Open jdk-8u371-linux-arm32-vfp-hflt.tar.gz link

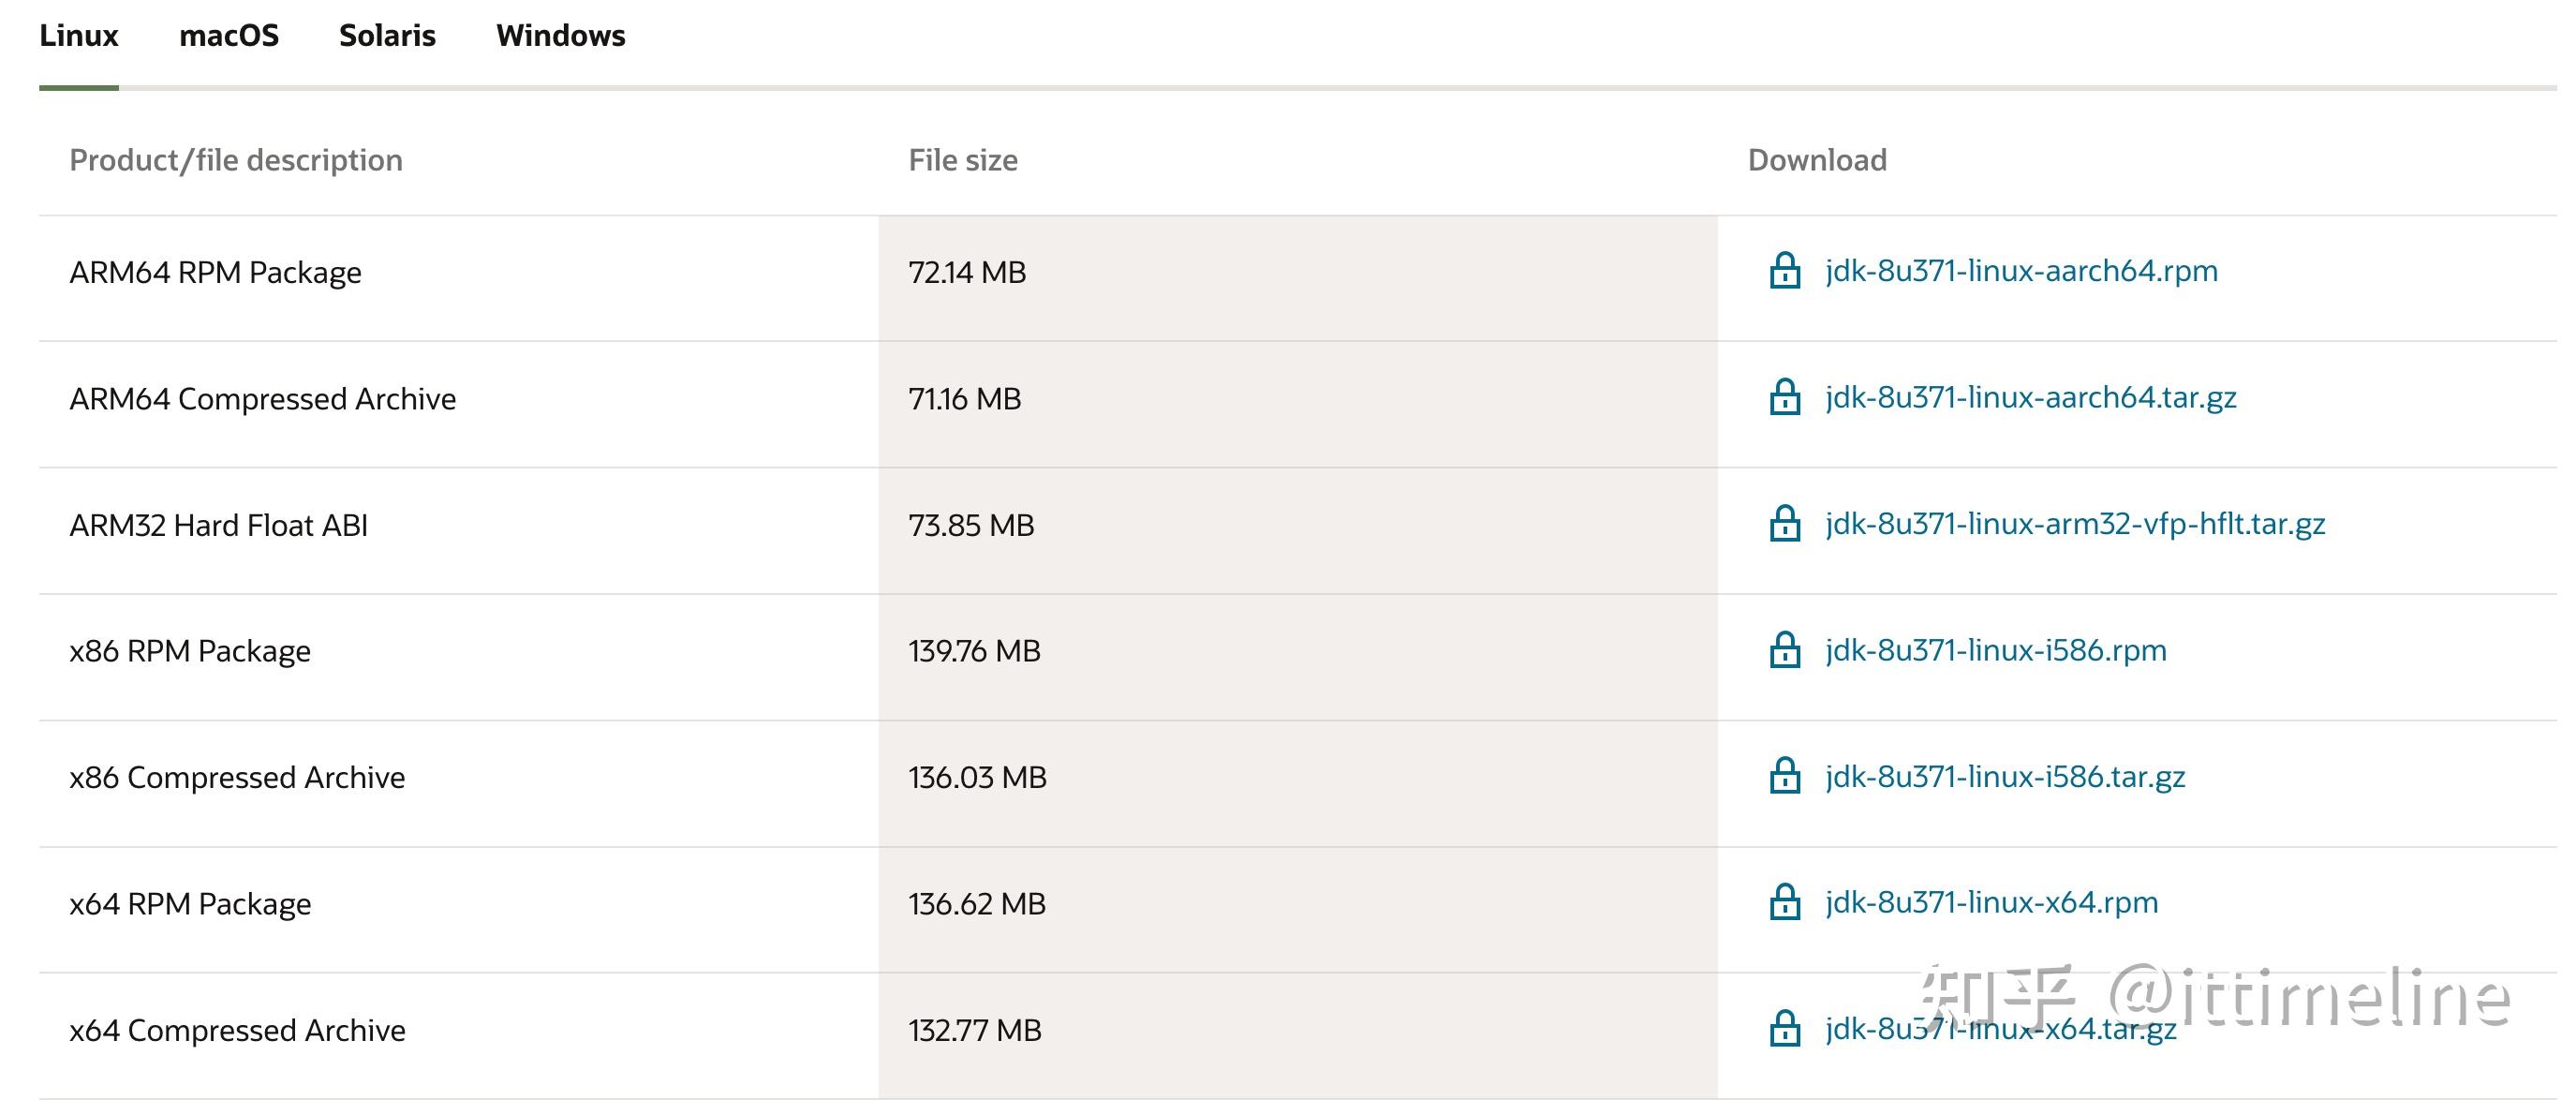(2075, 524)
